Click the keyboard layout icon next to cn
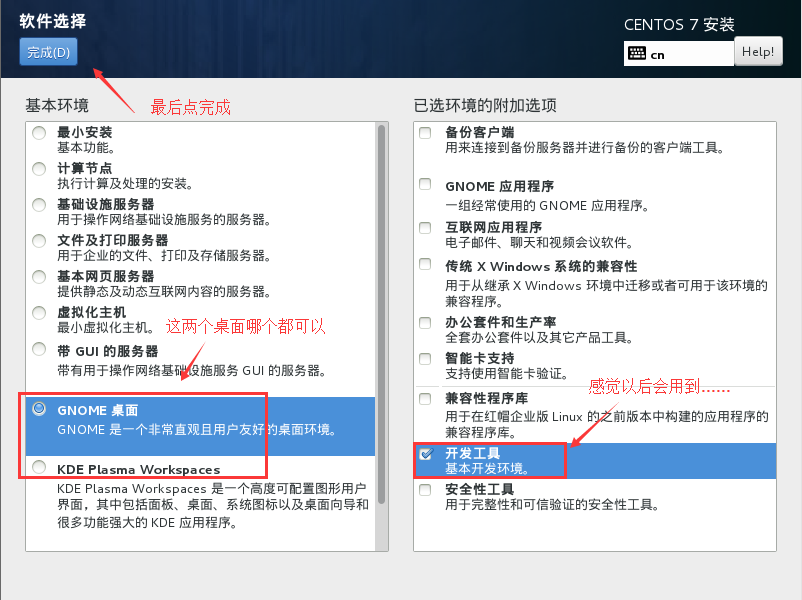 (x=637, y=53)
